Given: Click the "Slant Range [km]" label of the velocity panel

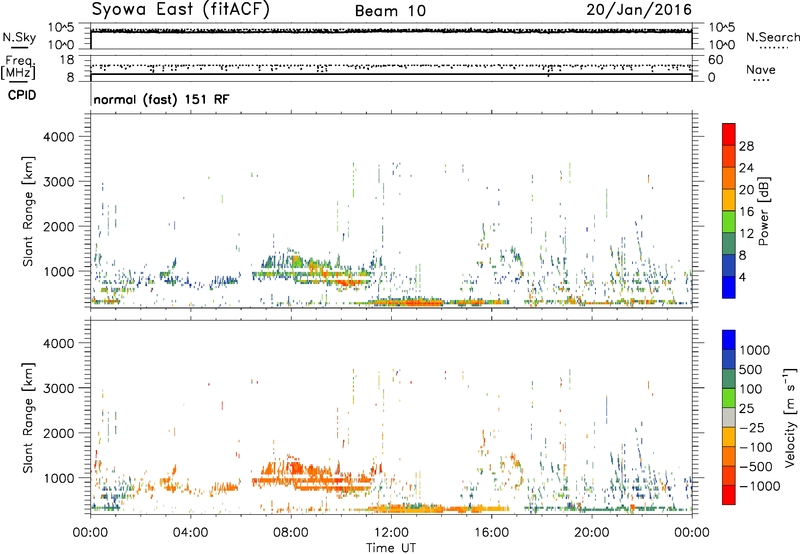Looking at the screenshot, I should point(28,418).
